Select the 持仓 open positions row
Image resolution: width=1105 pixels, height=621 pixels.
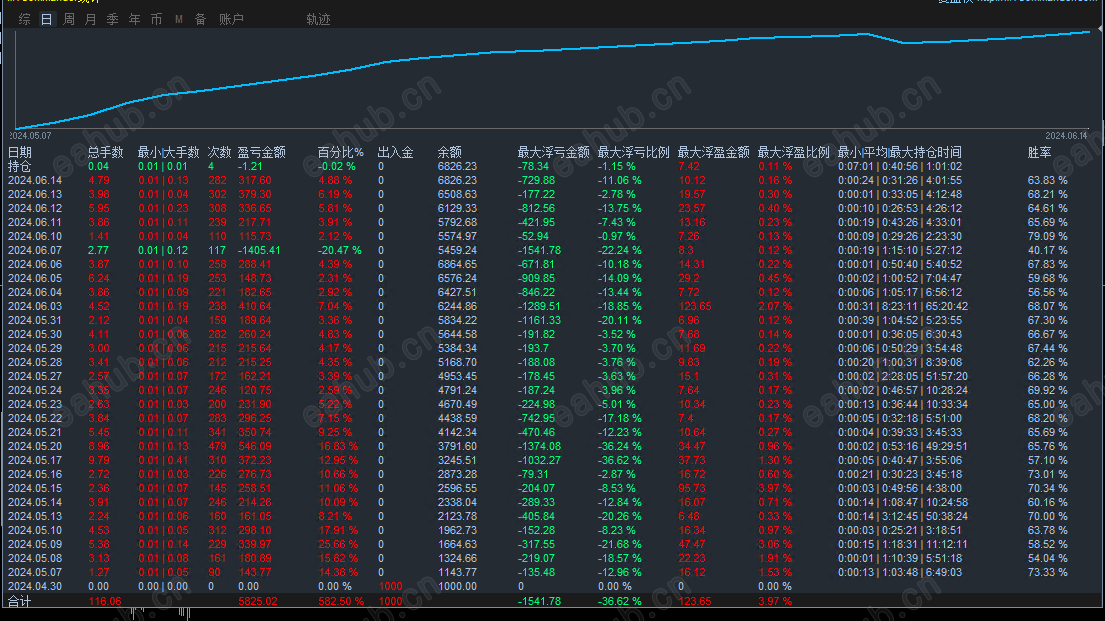pos(552,166)
